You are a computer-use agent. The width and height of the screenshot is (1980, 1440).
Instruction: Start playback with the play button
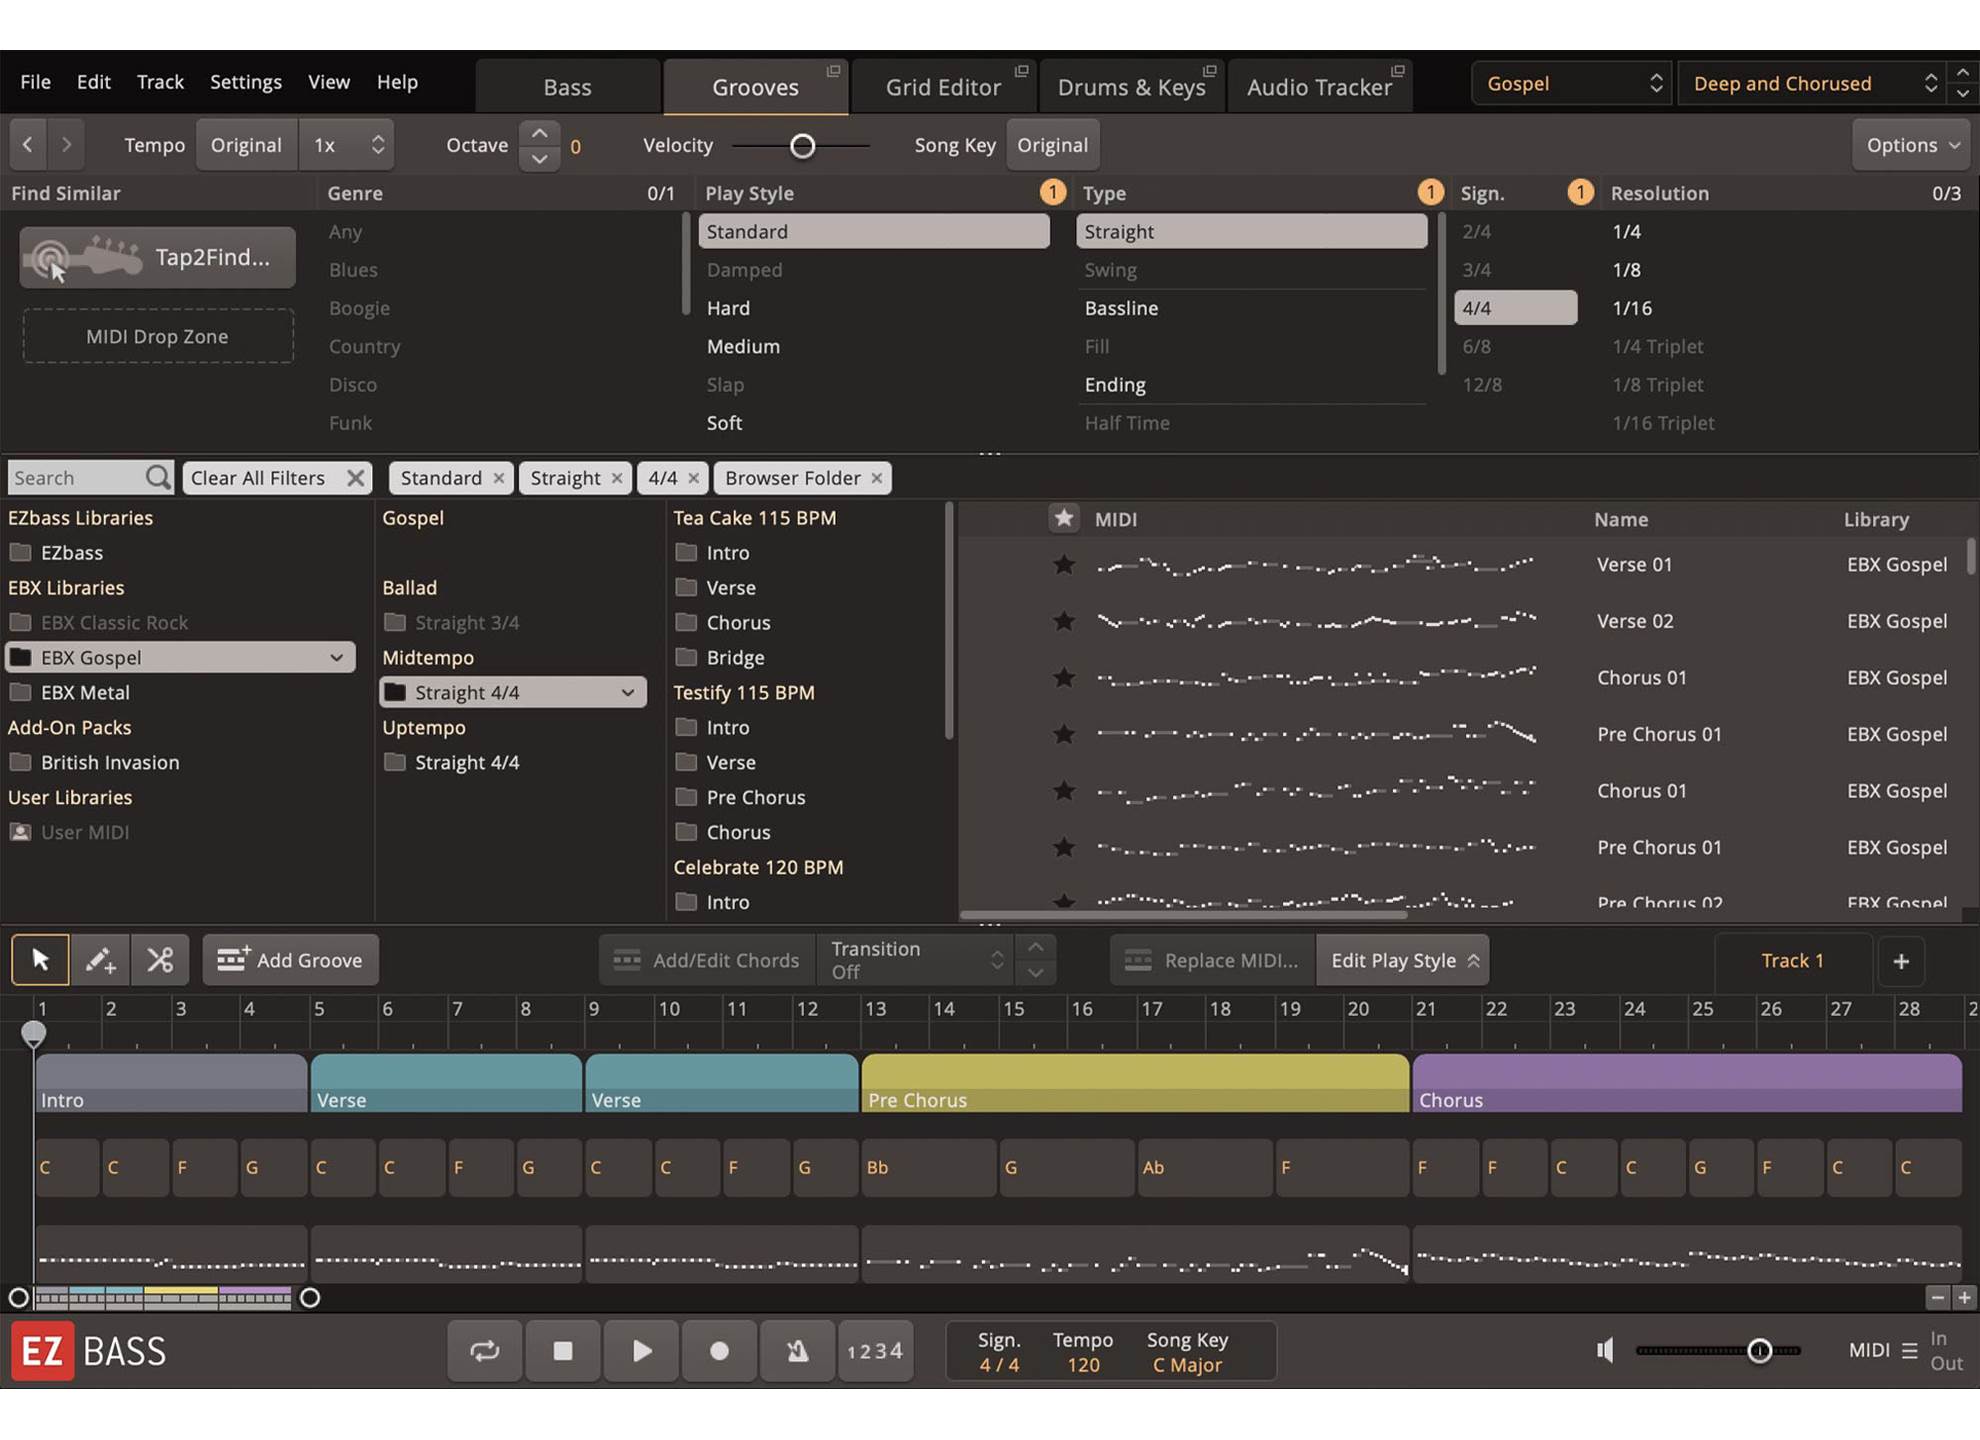point(641,1351)
